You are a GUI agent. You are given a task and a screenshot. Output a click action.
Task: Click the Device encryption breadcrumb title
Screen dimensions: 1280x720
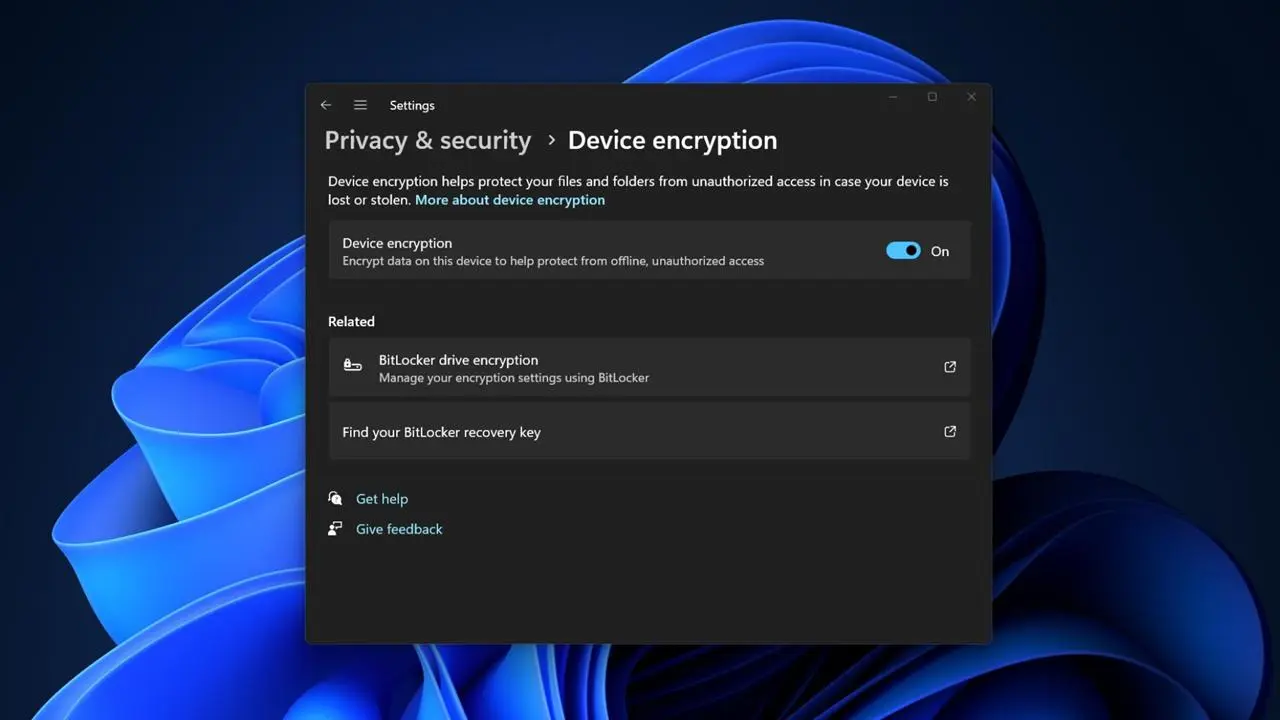(673, 140)
